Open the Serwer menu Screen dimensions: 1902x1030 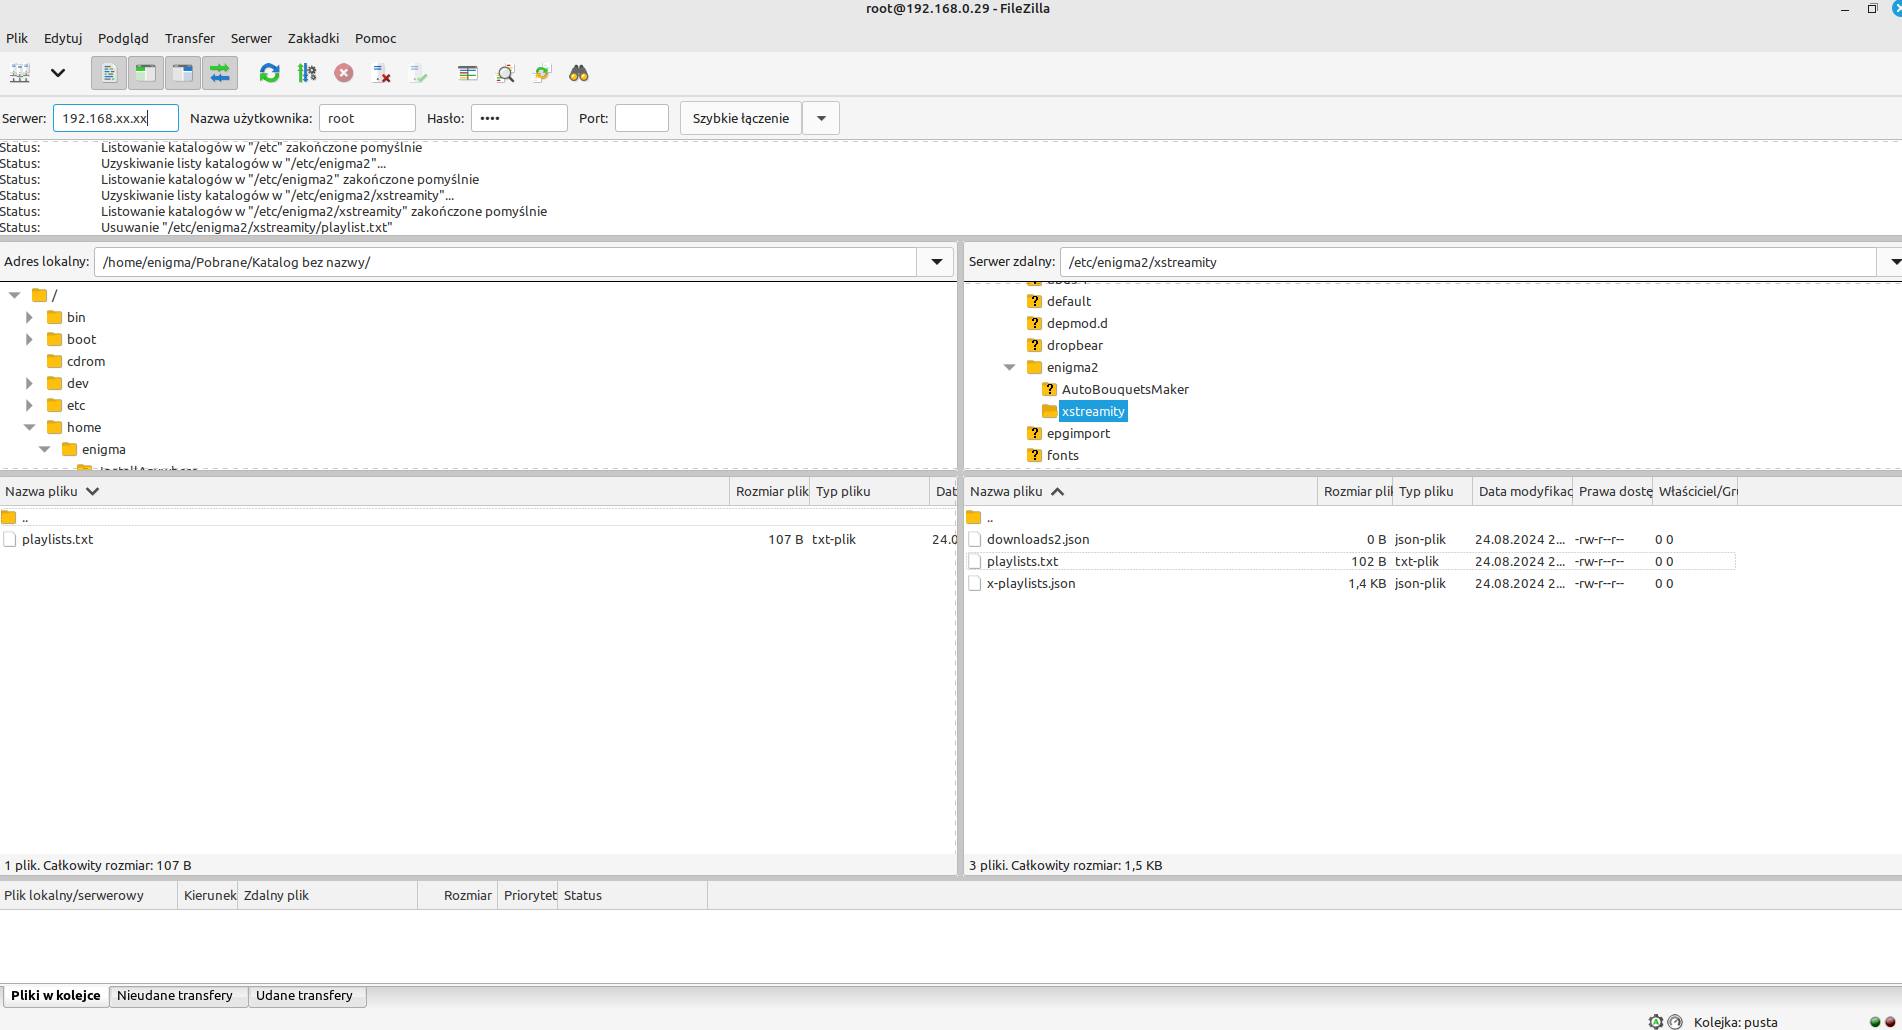250,38
